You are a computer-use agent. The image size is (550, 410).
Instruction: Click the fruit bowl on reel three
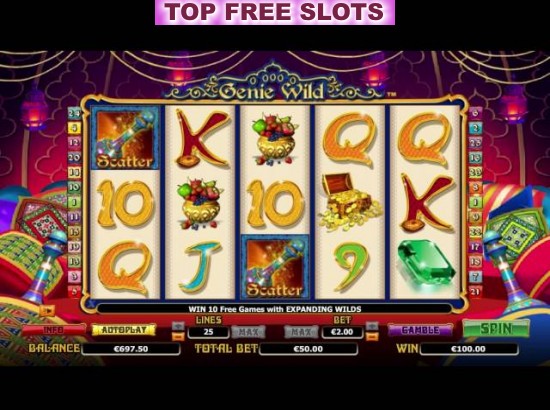(275, 141)
